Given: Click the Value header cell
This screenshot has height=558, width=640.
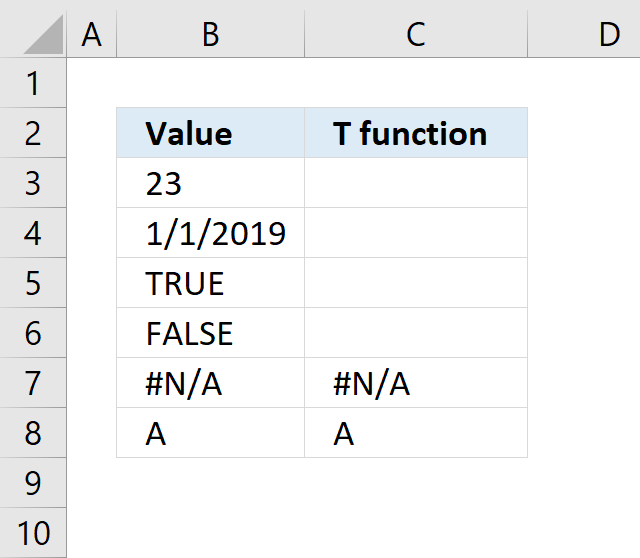Looking at the screenshot, I should pyautogui.click(x=211, y=133).
